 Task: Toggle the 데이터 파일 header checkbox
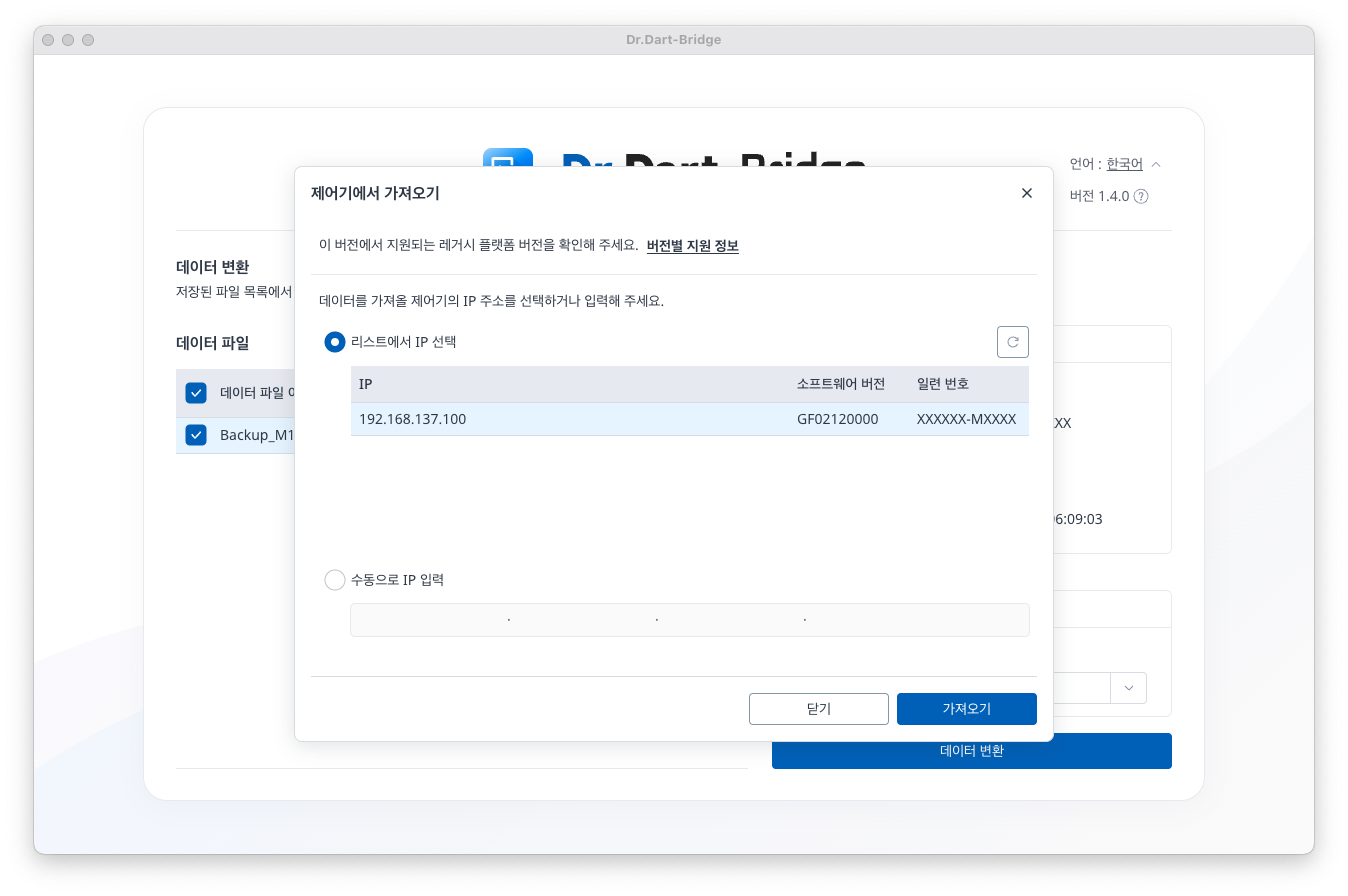pyautogui.click(x=196, y=393)
